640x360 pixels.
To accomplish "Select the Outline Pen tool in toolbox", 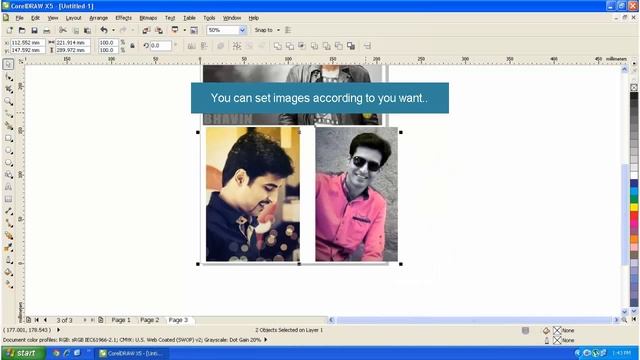I will 8,260.
